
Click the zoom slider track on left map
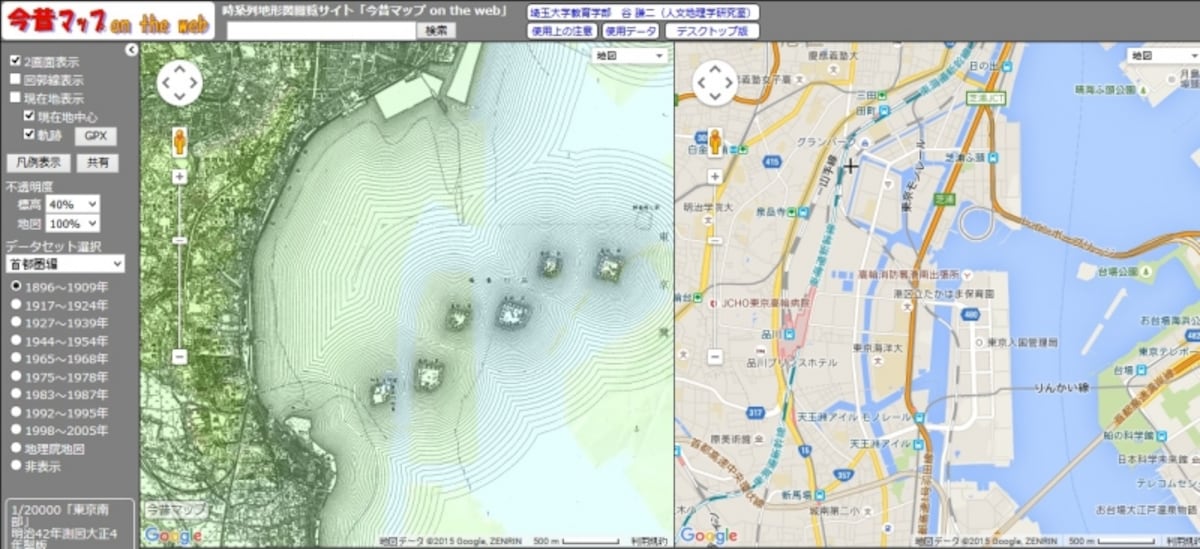[x=180, y=265]
